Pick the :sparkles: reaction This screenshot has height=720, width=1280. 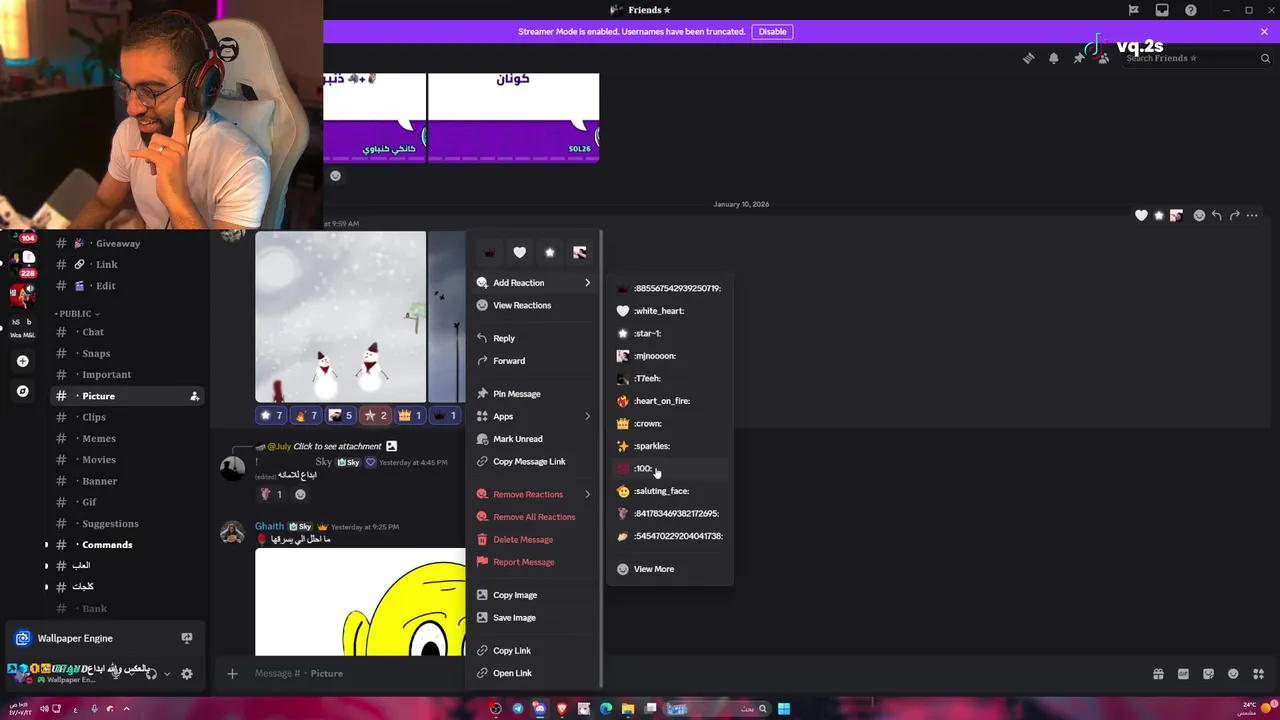click(670, 446)
